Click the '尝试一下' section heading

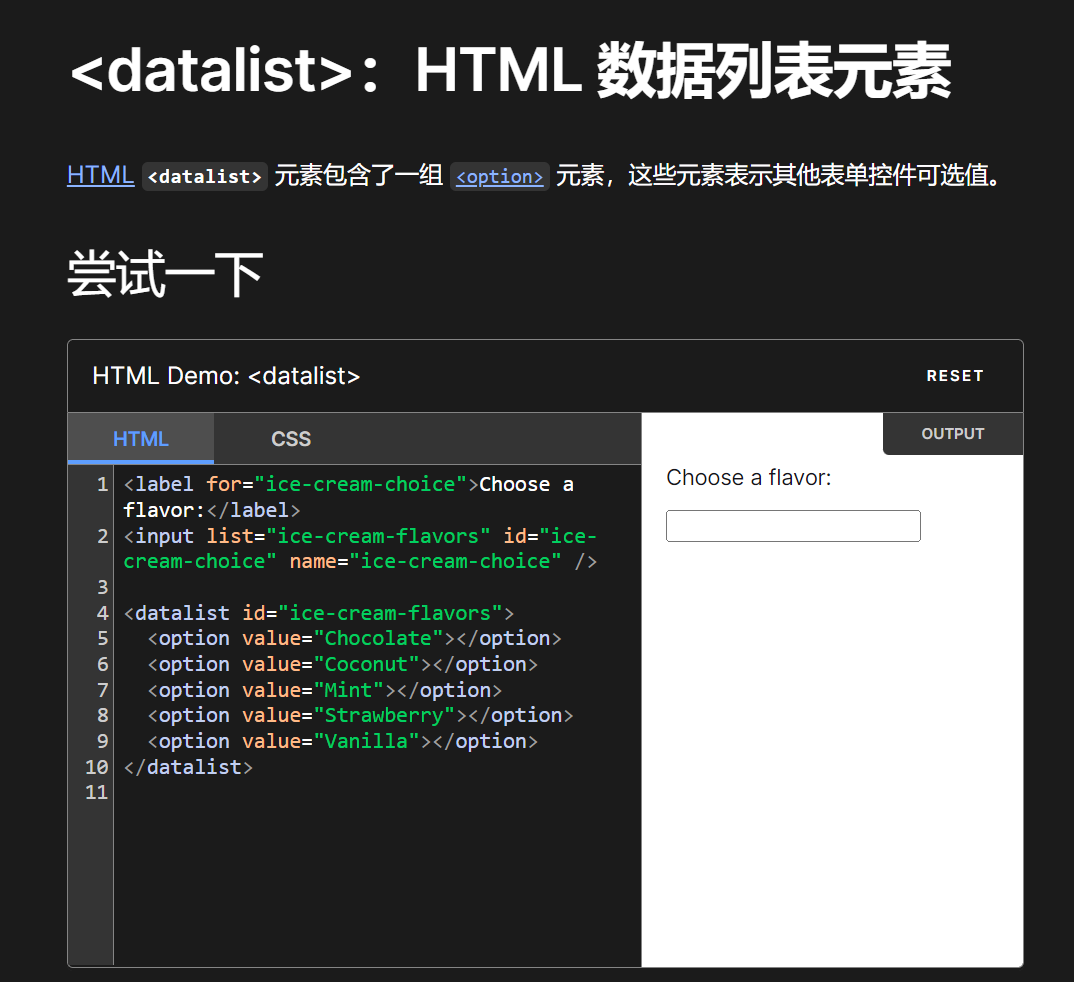pos(165,274)
